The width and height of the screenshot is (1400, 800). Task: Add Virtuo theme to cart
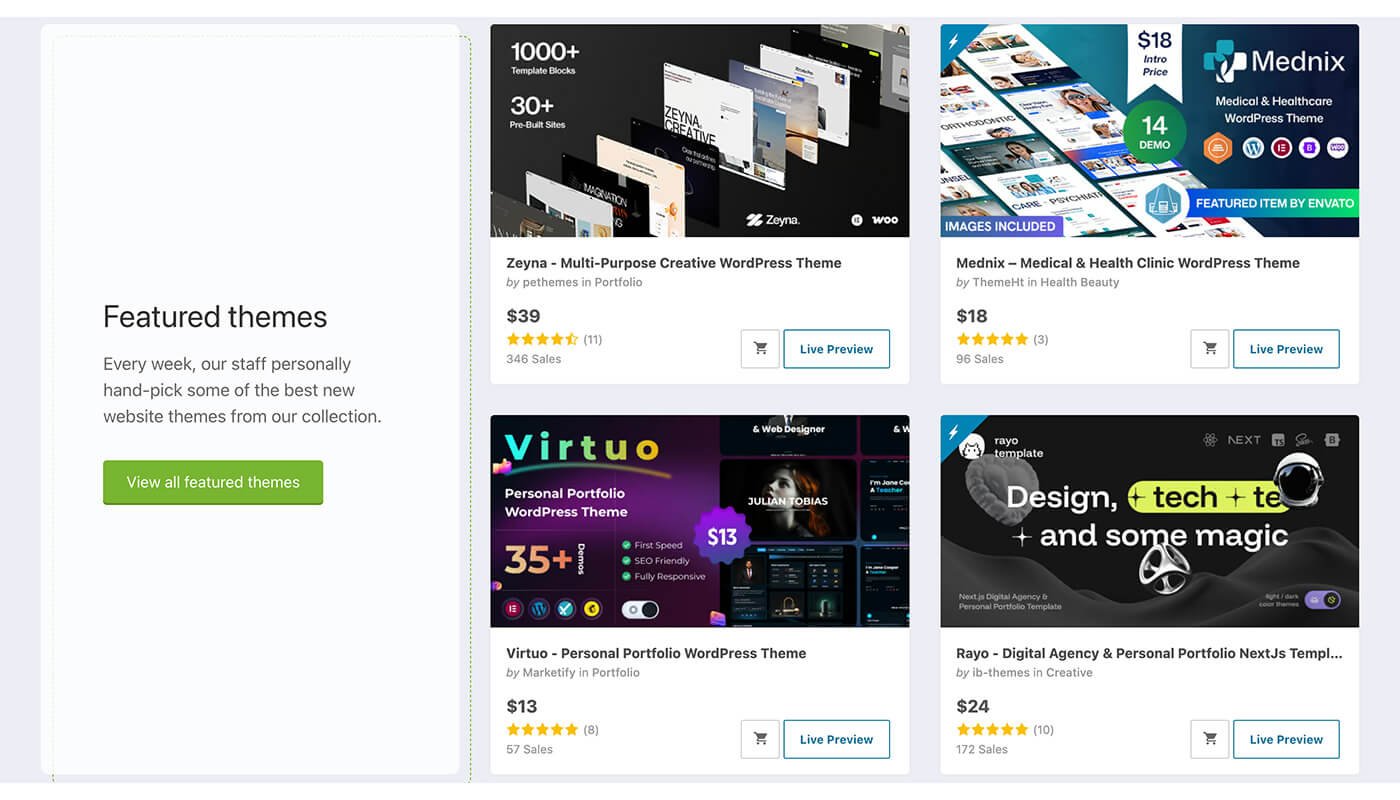tap(760, 739)
